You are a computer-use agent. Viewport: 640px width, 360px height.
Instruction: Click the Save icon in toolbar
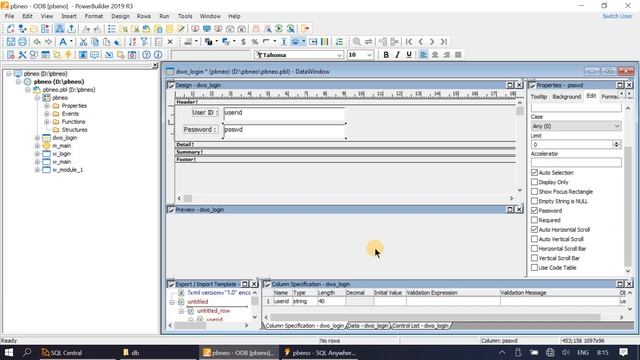point(11,42)
